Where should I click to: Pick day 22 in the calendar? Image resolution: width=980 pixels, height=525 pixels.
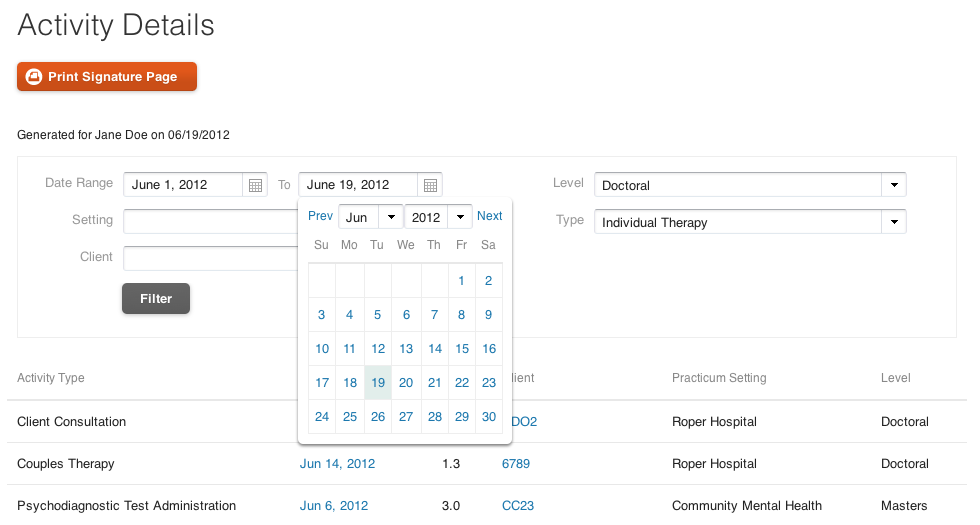[x=462, y=382]
